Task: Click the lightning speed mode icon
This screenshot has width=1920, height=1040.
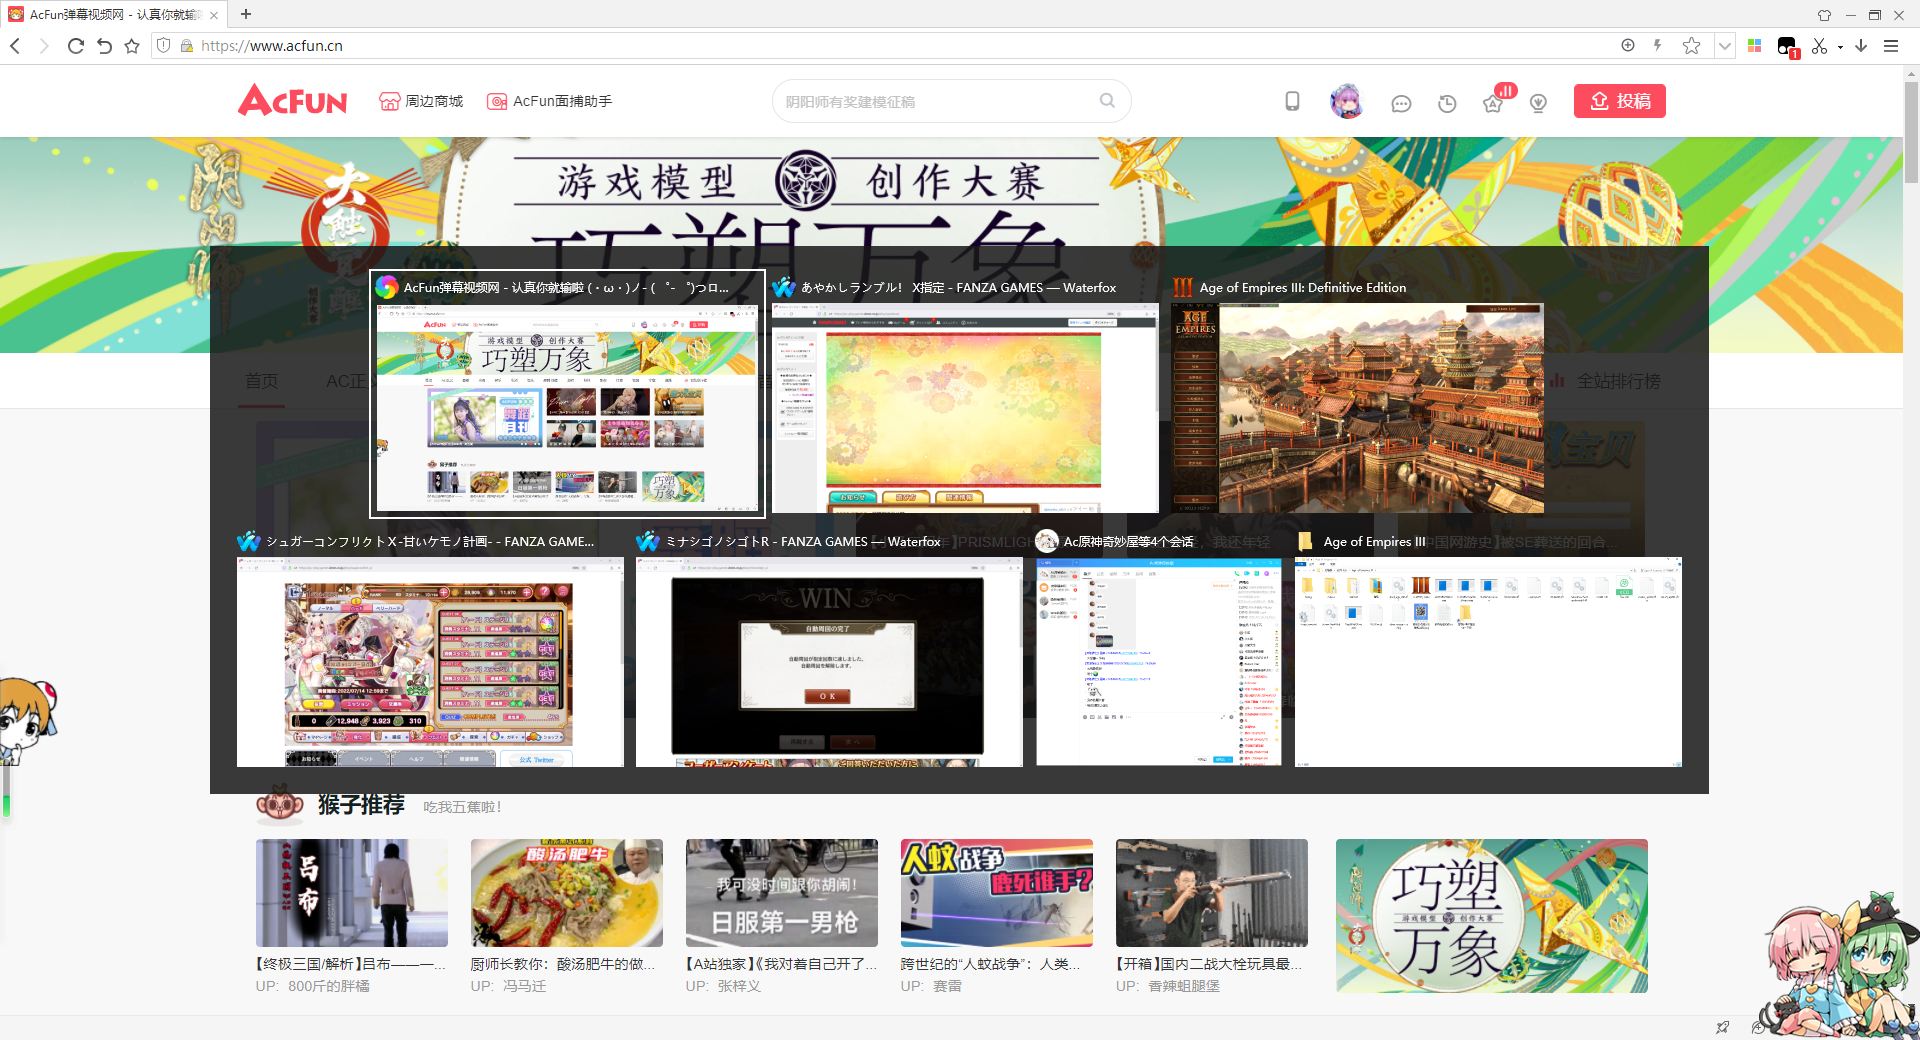Action: 1658,45
